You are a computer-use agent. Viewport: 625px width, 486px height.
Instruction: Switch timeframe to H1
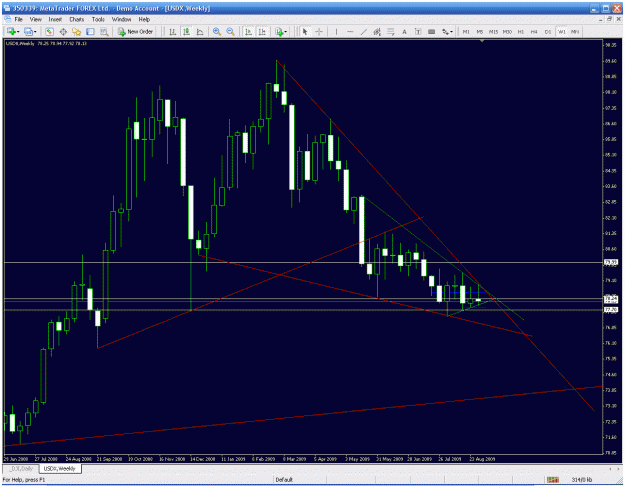pos(521,31)
